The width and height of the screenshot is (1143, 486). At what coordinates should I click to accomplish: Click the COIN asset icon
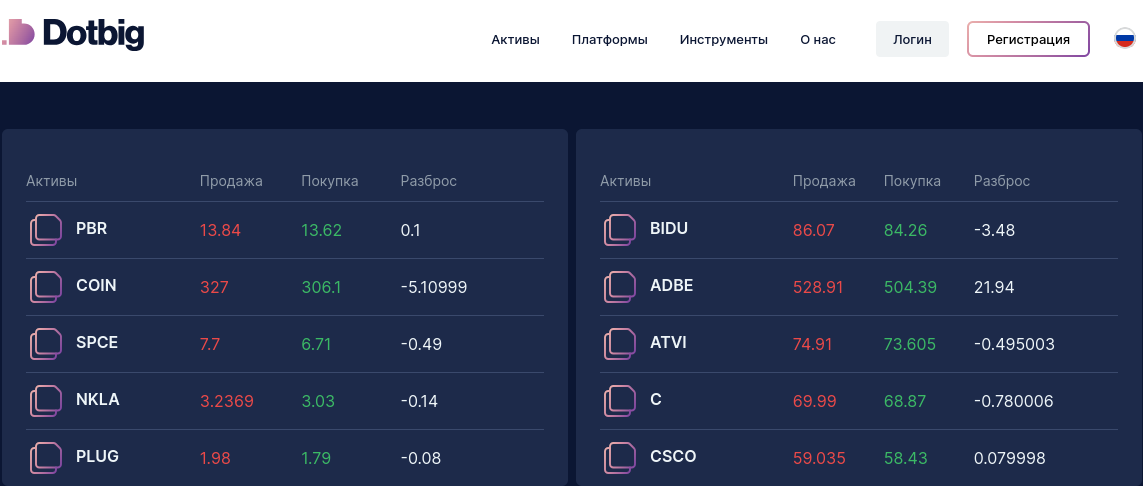tap(45, 287)
